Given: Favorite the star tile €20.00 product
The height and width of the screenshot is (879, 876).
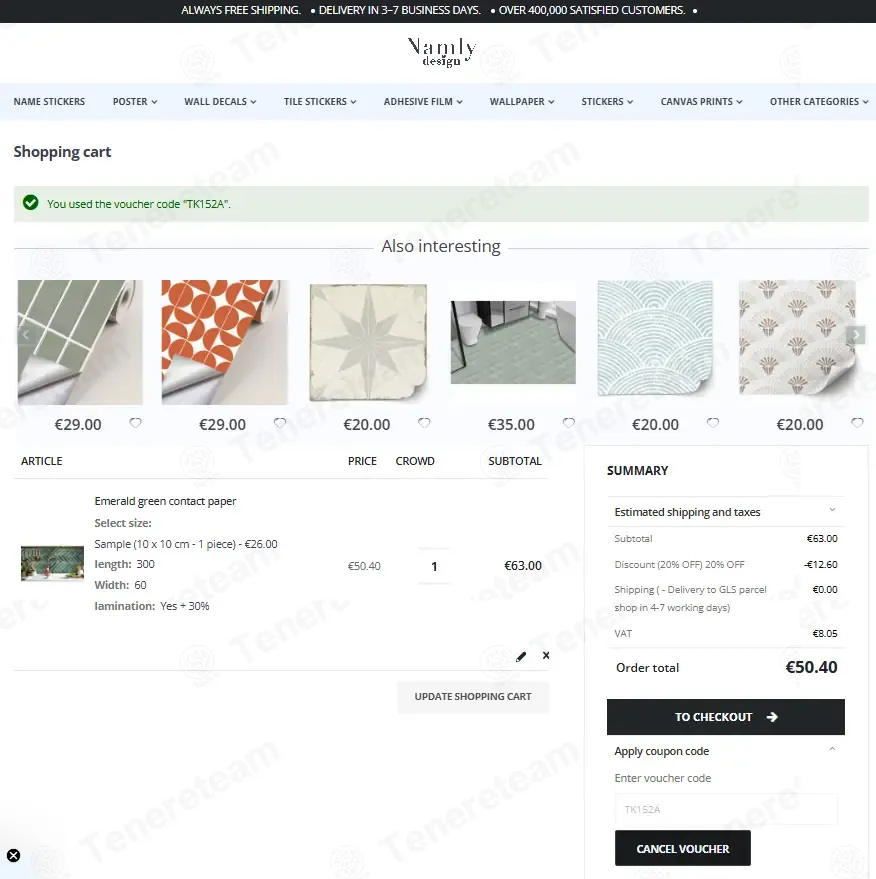Looking at the screenshot, I should click(424, 423).
